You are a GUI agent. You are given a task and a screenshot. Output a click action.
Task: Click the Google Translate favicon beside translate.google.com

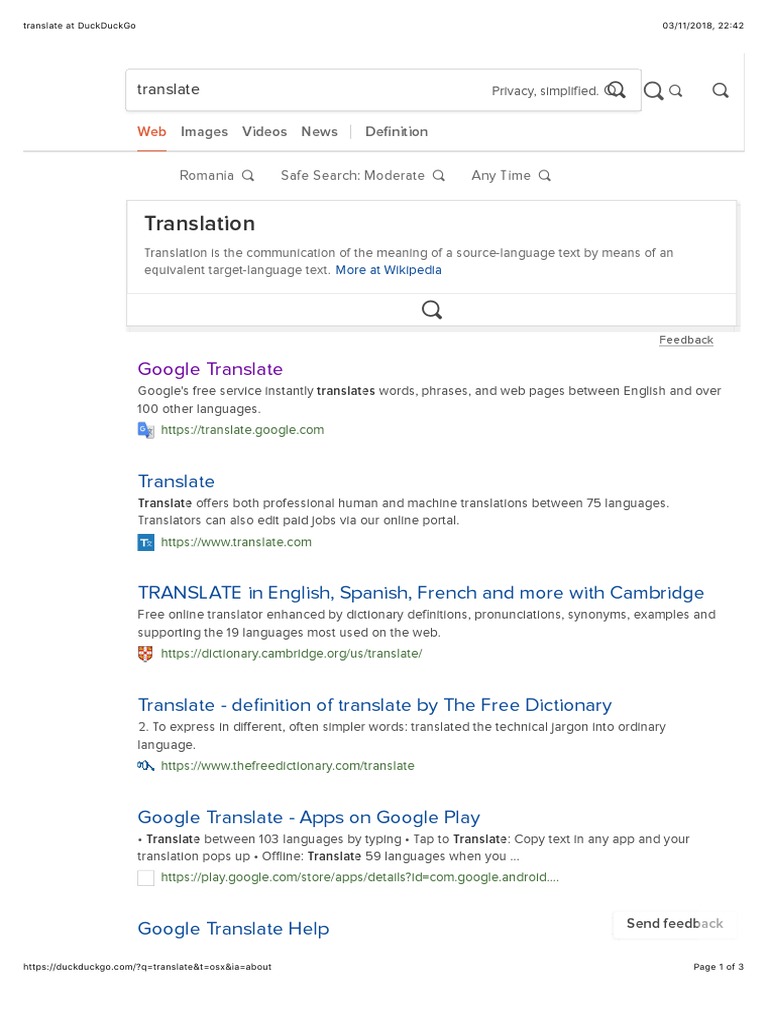coord(146,430)
